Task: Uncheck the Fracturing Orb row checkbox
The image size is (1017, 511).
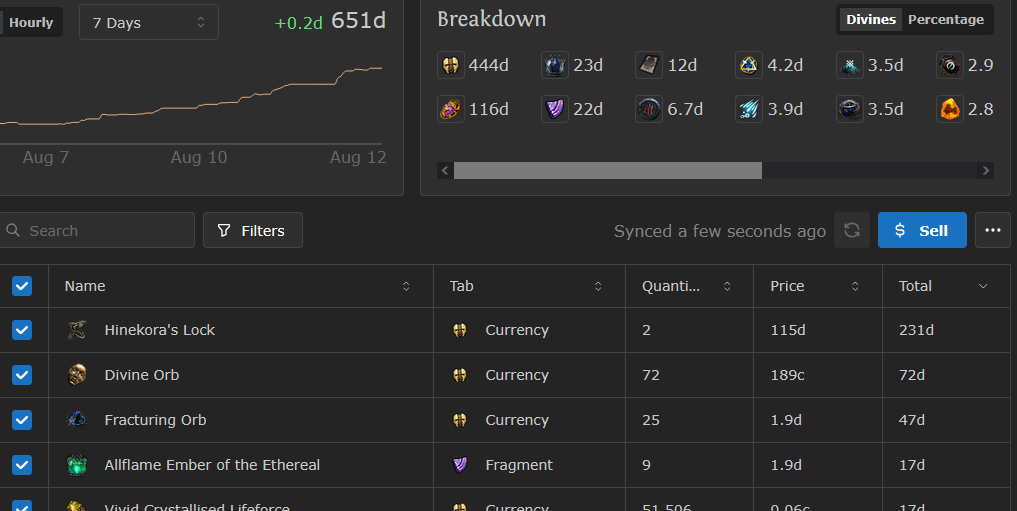Action: point(22,420)
